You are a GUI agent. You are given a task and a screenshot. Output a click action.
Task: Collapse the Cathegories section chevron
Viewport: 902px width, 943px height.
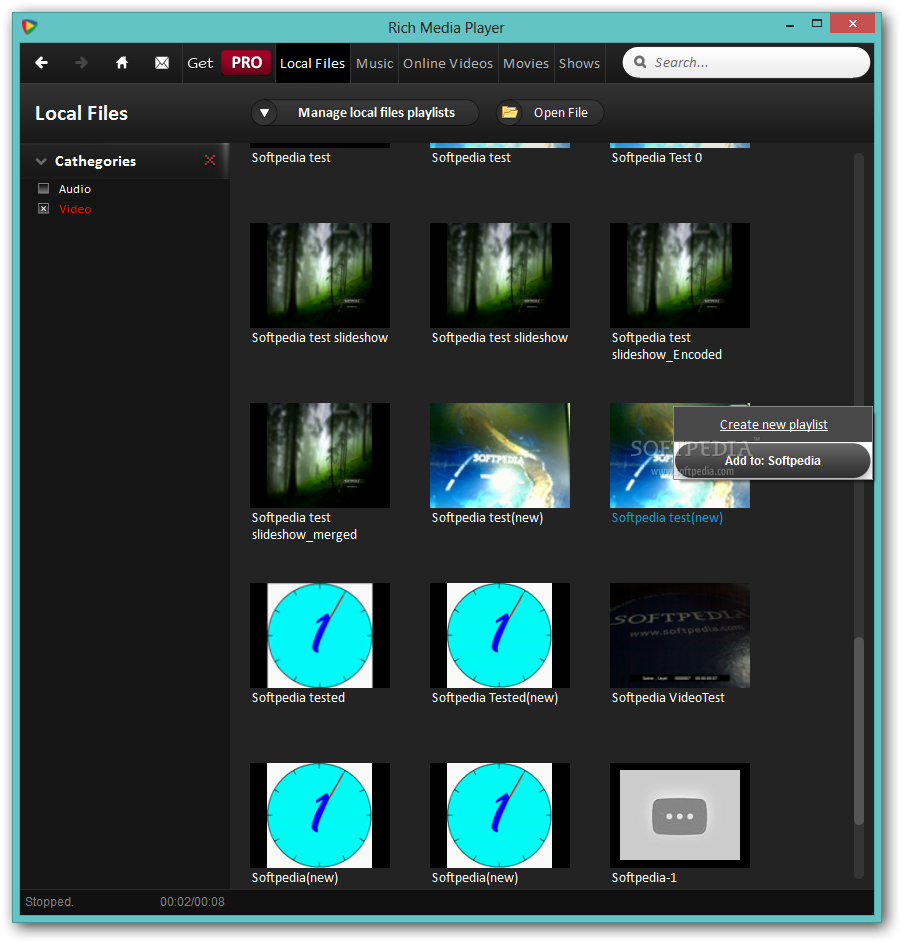tap(41, 161)
